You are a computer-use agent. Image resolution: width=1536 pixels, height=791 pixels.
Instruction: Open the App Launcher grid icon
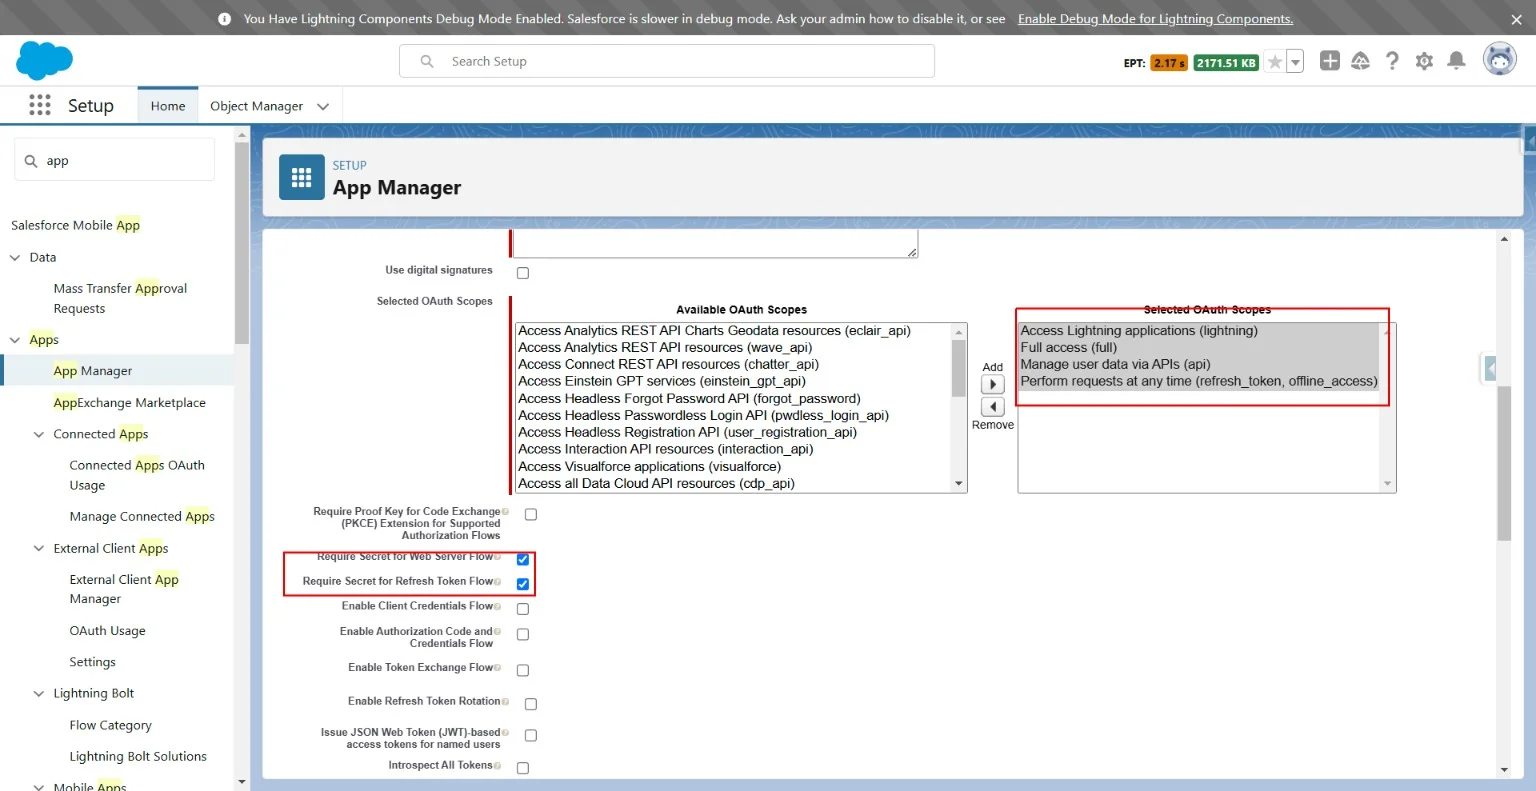[40, 105]
